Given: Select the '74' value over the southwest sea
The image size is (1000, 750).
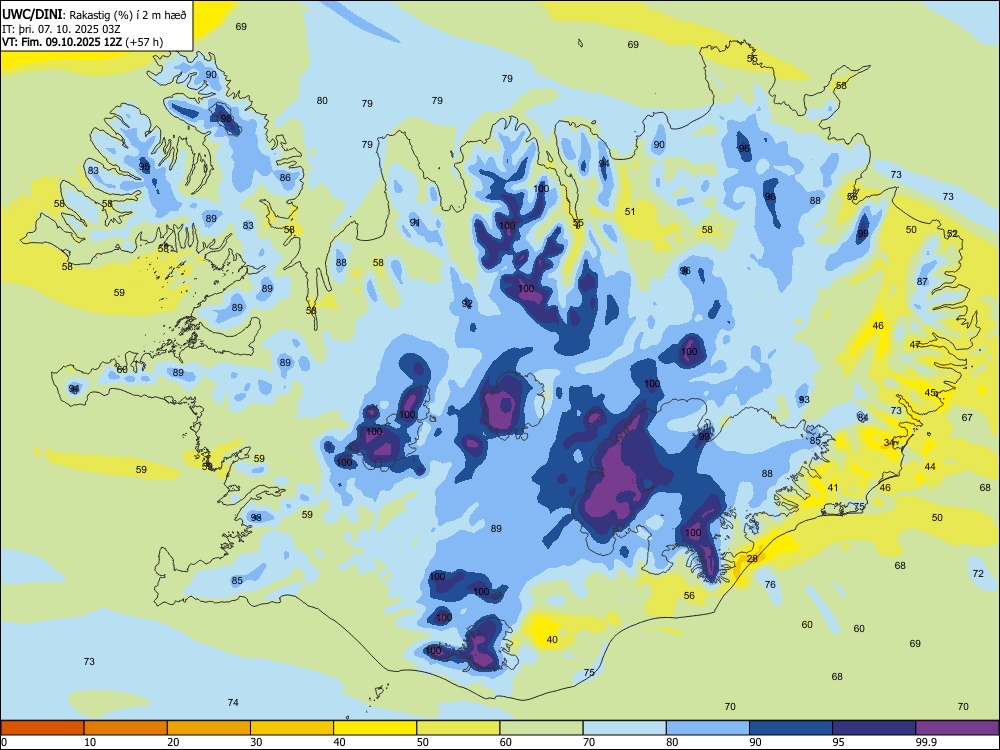Looking at the screenshot, I should click(x=233, y=703).
